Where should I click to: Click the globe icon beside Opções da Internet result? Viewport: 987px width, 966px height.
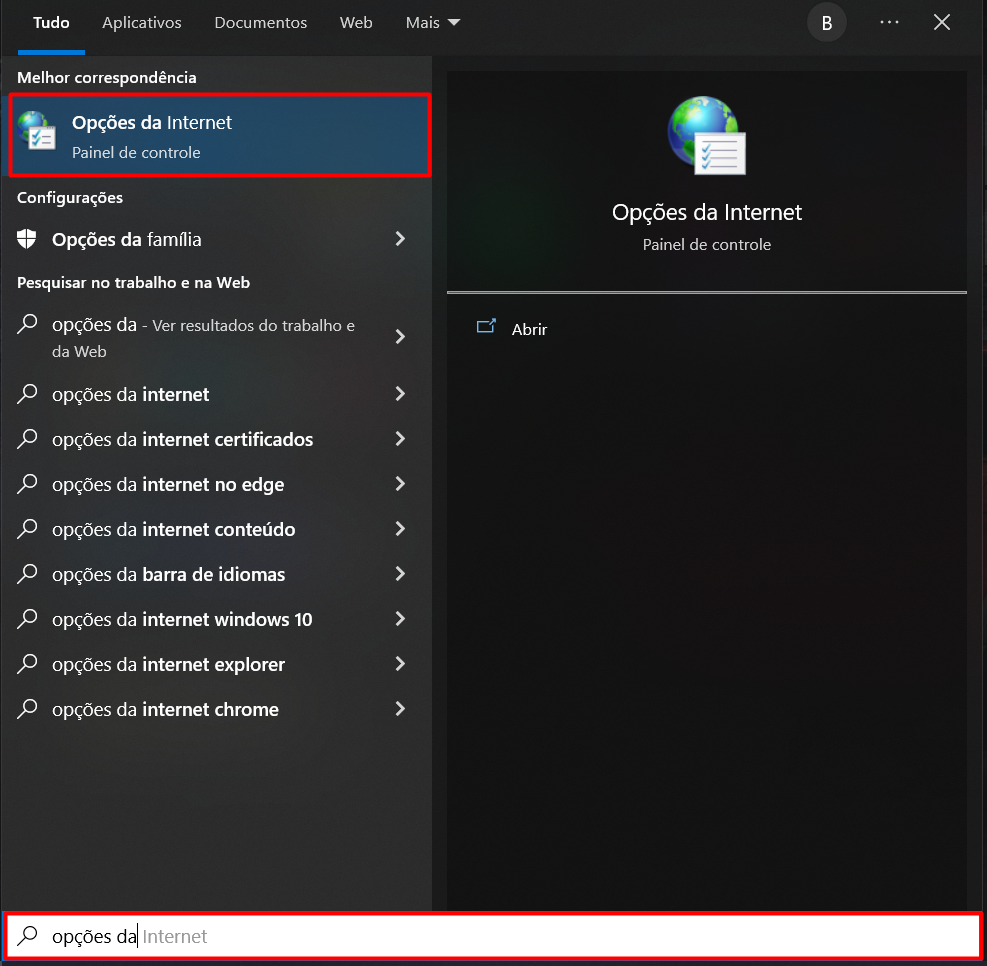pyautogui.click(x=37, y=130)
